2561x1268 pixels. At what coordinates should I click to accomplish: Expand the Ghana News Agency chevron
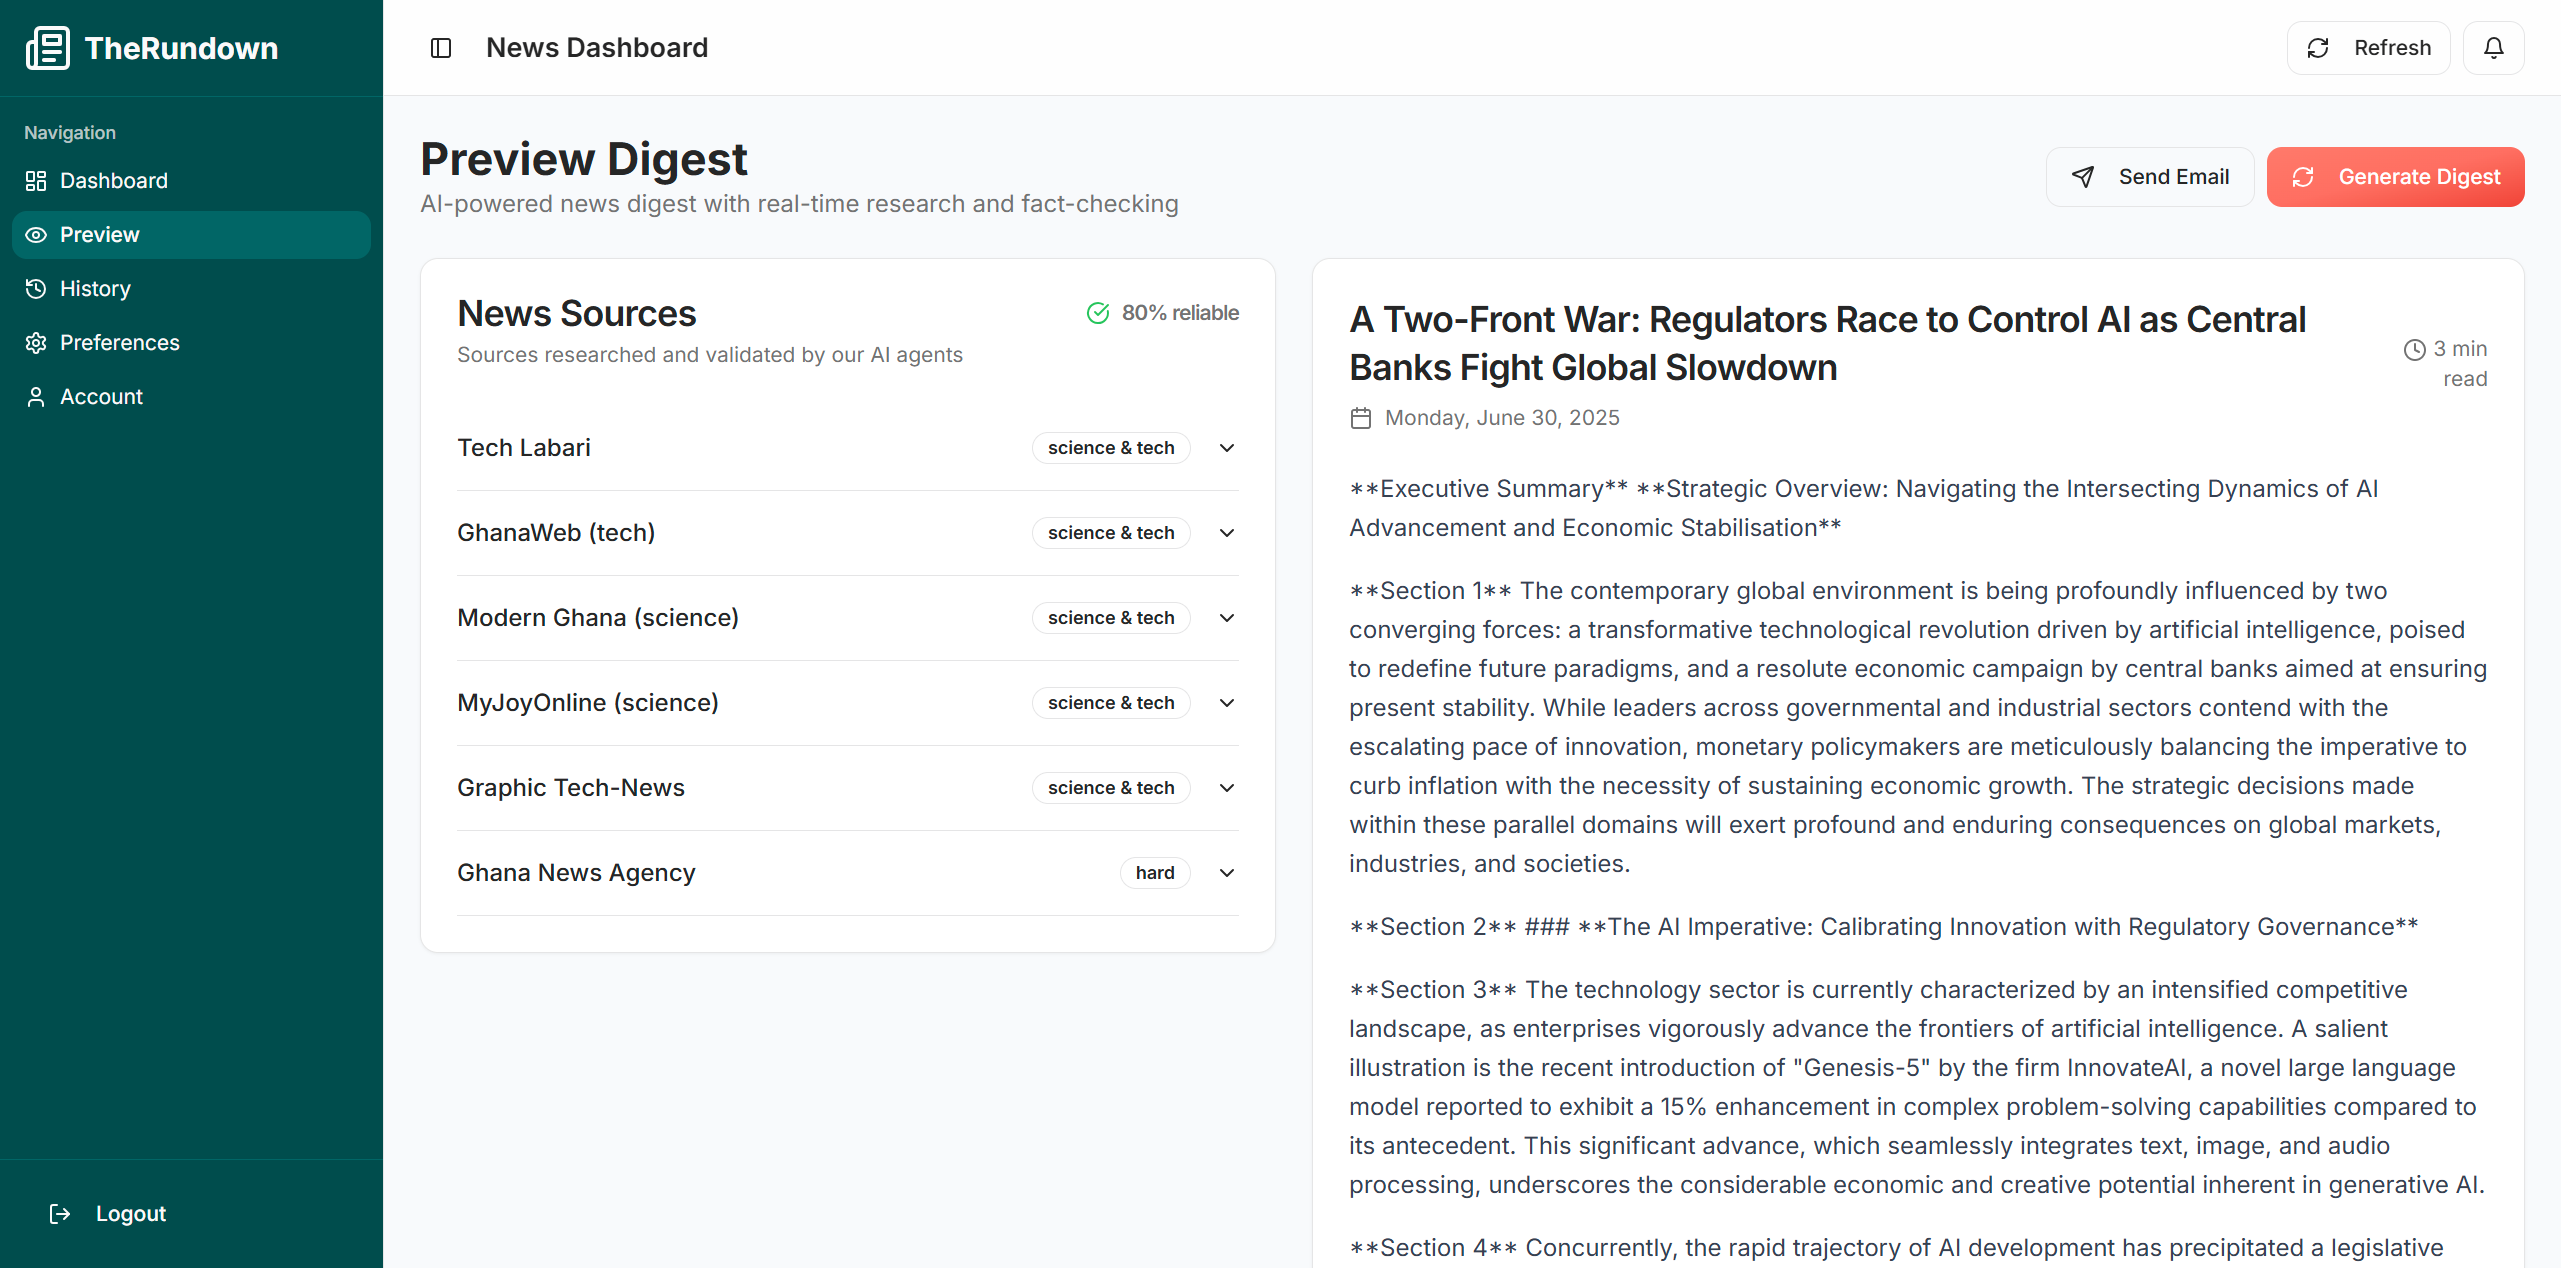click(x=1227, y=873)
